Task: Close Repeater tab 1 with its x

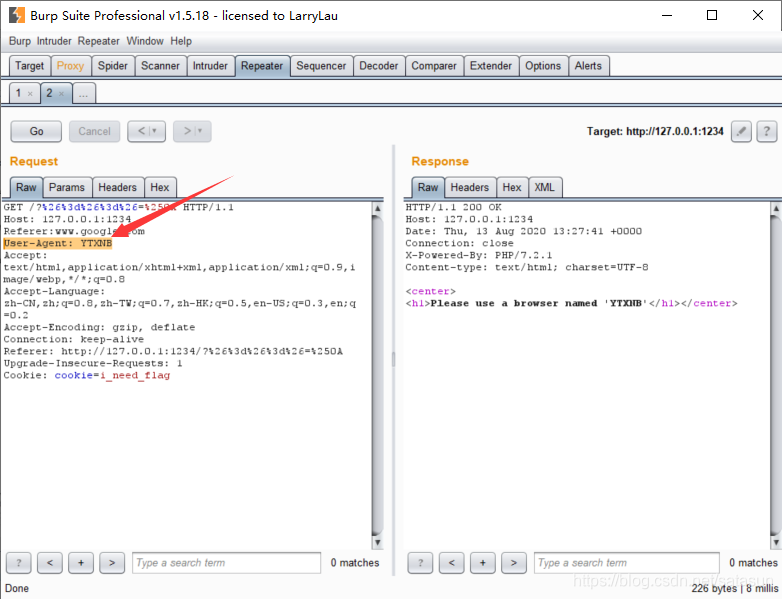Action: [x=30, y=94]
